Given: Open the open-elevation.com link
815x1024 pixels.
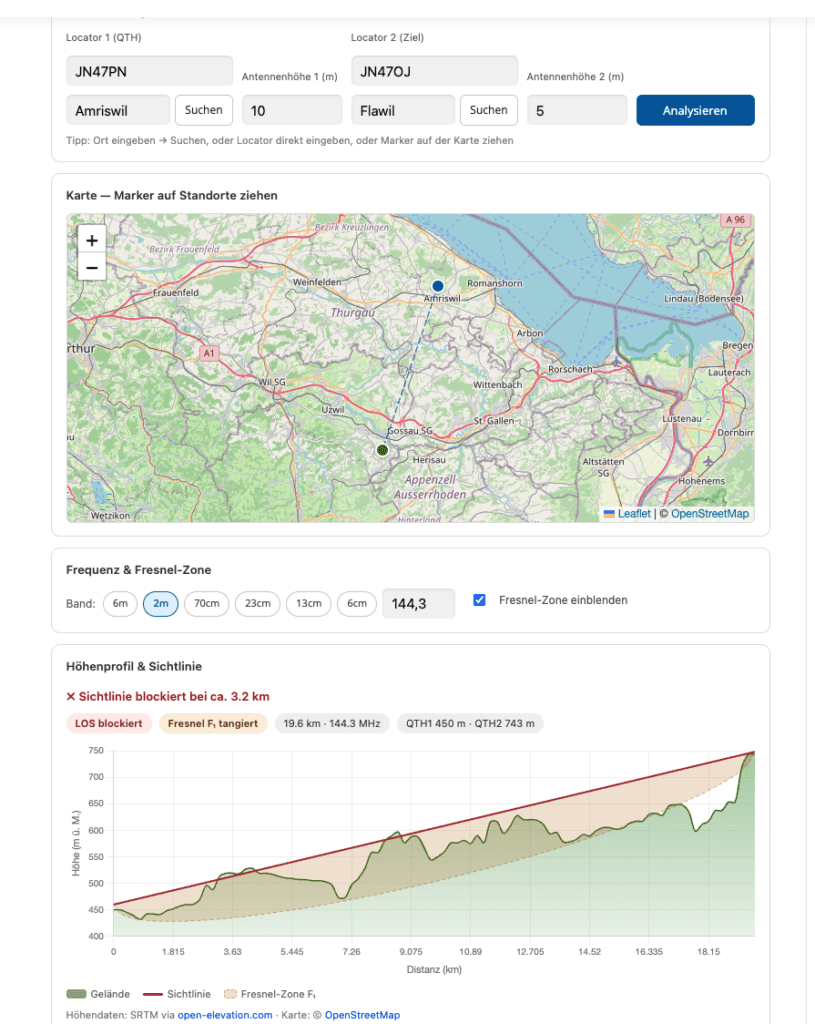Looking at the screenshot, I should pos(225,1015).
